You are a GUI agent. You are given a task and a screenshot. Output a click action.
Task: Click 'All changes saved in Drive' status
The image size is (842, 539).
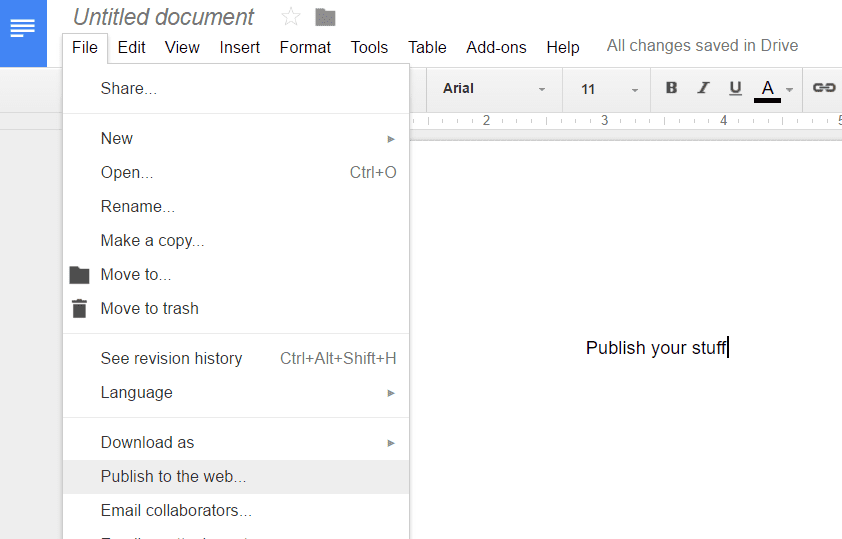point(702,46)
